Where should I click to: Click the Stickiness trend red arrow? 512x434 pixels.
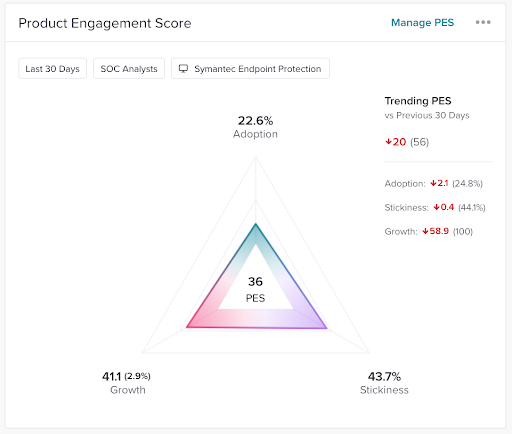click(436, 207)
